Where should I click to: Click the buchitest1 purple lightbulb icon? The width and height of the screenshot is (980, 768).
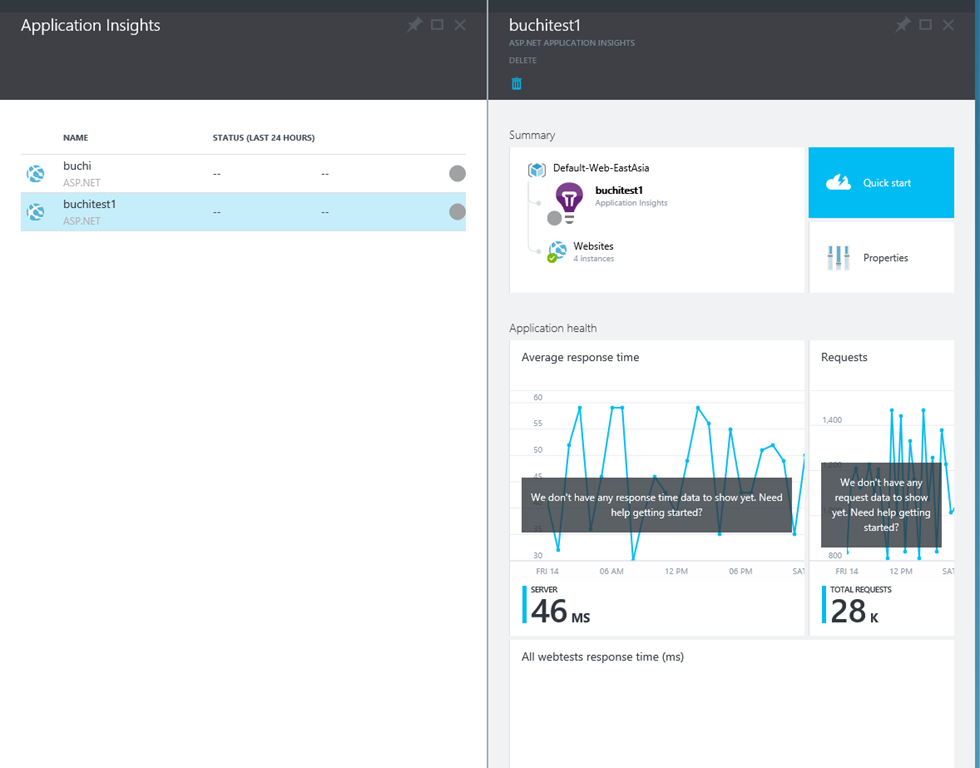tap(569, 202)
